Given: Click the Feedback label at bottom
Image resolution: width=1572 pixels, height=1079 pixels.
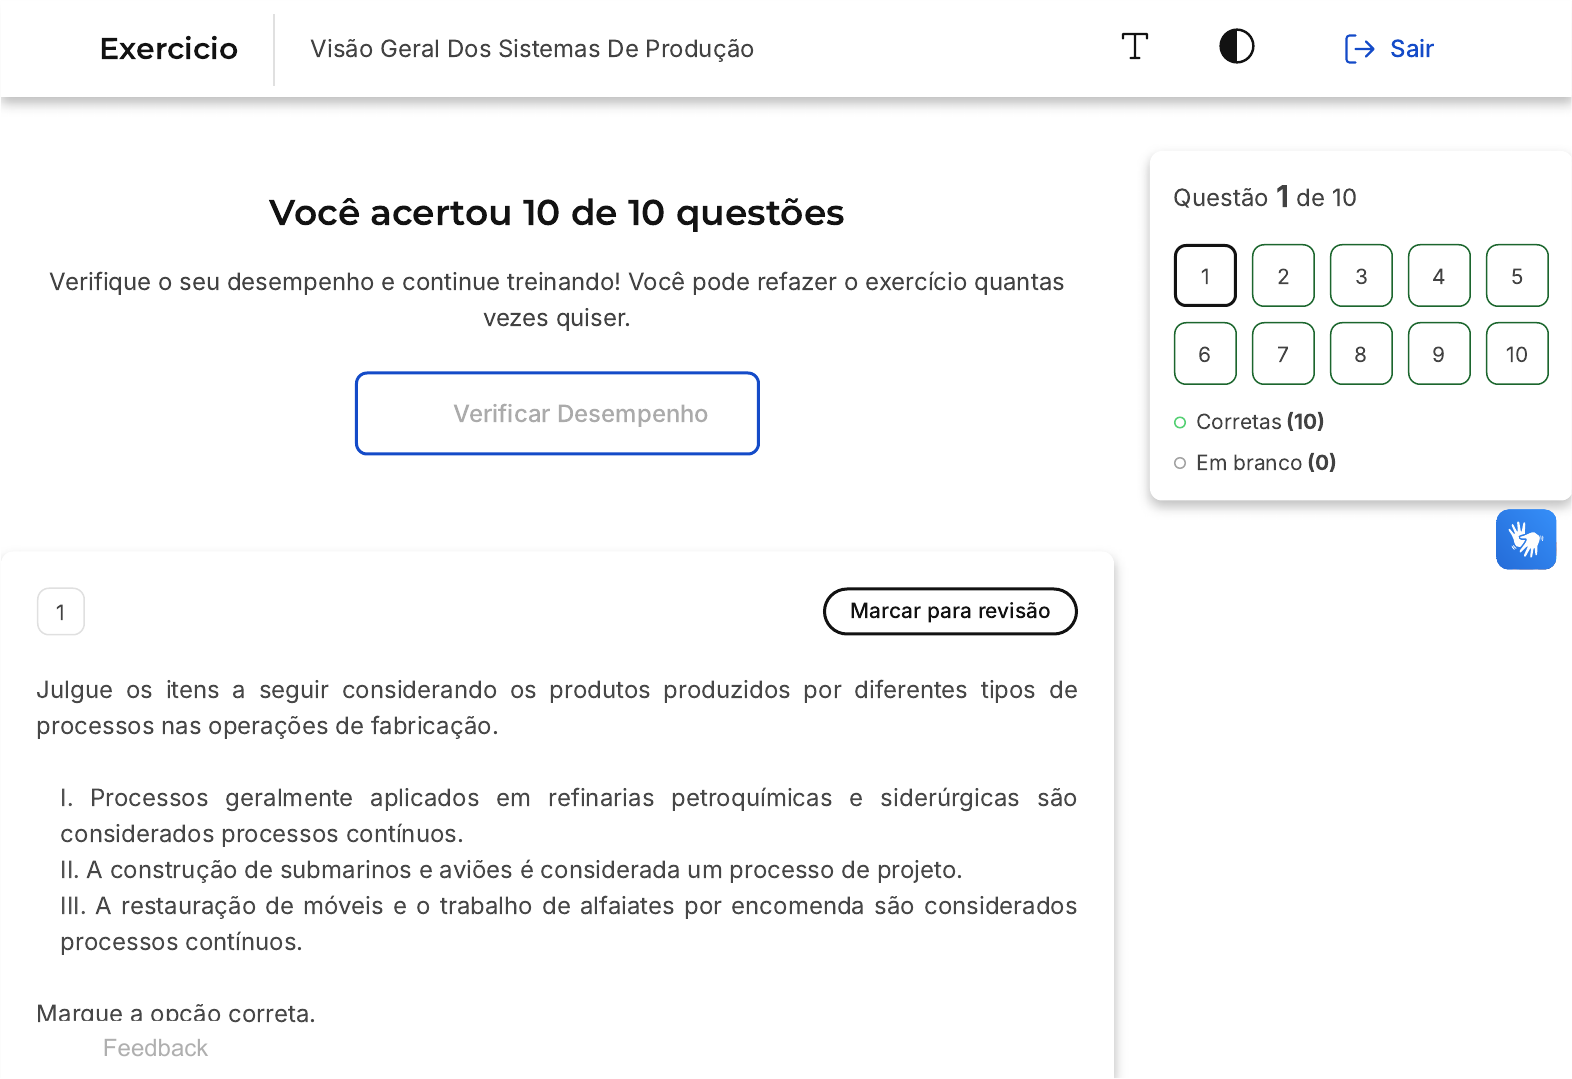Looking at the screenshot, I should (155, 1048).
